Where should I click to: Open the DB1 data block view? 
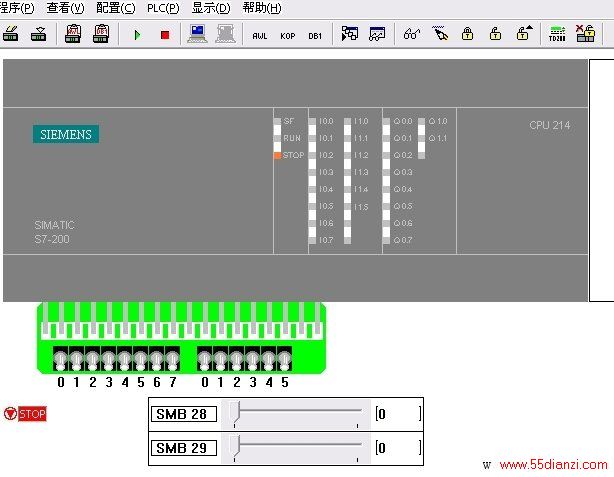(315, 36)
